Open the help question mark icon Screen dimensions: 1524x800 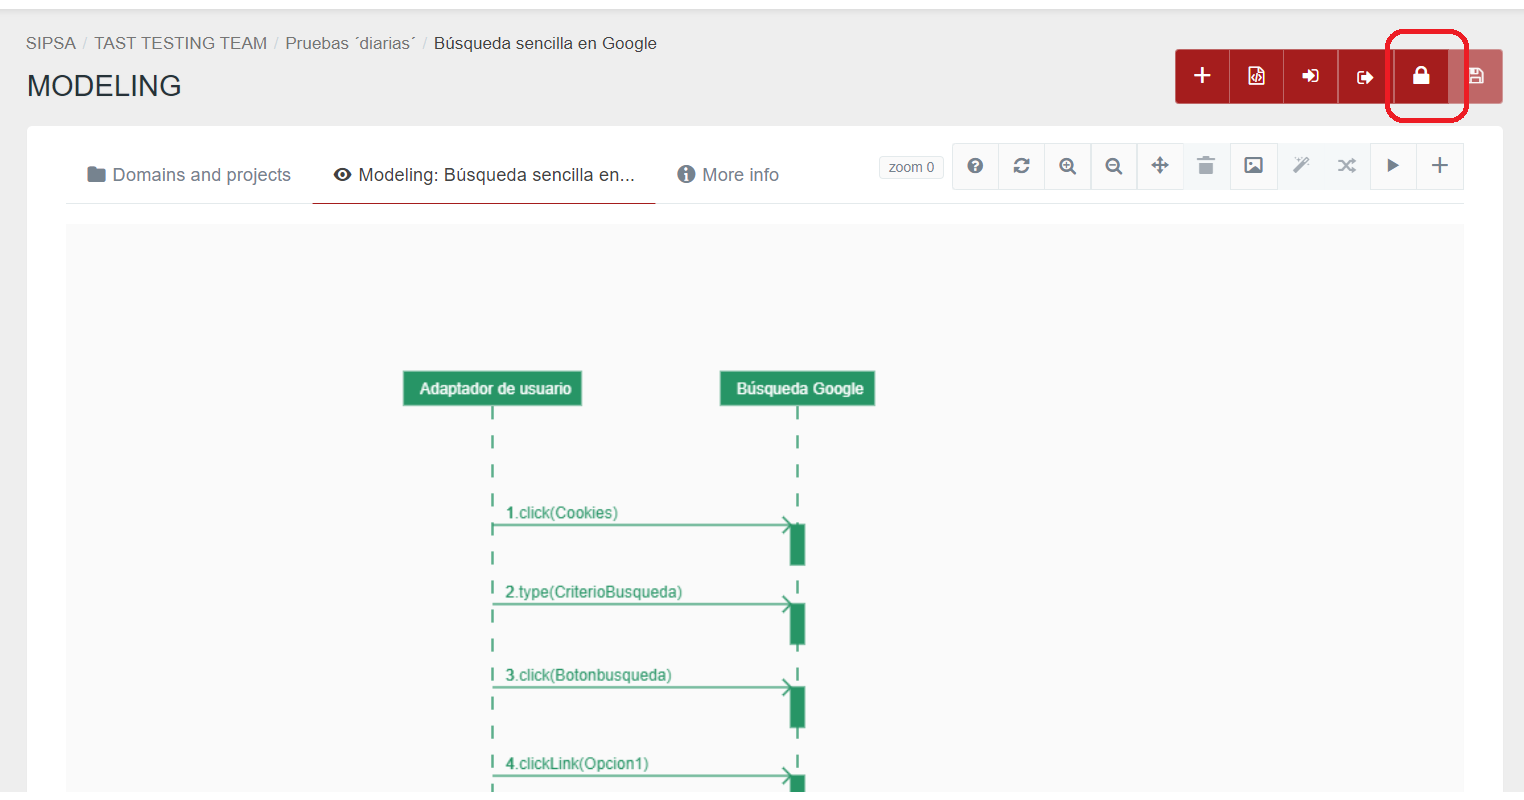[975, 166]
